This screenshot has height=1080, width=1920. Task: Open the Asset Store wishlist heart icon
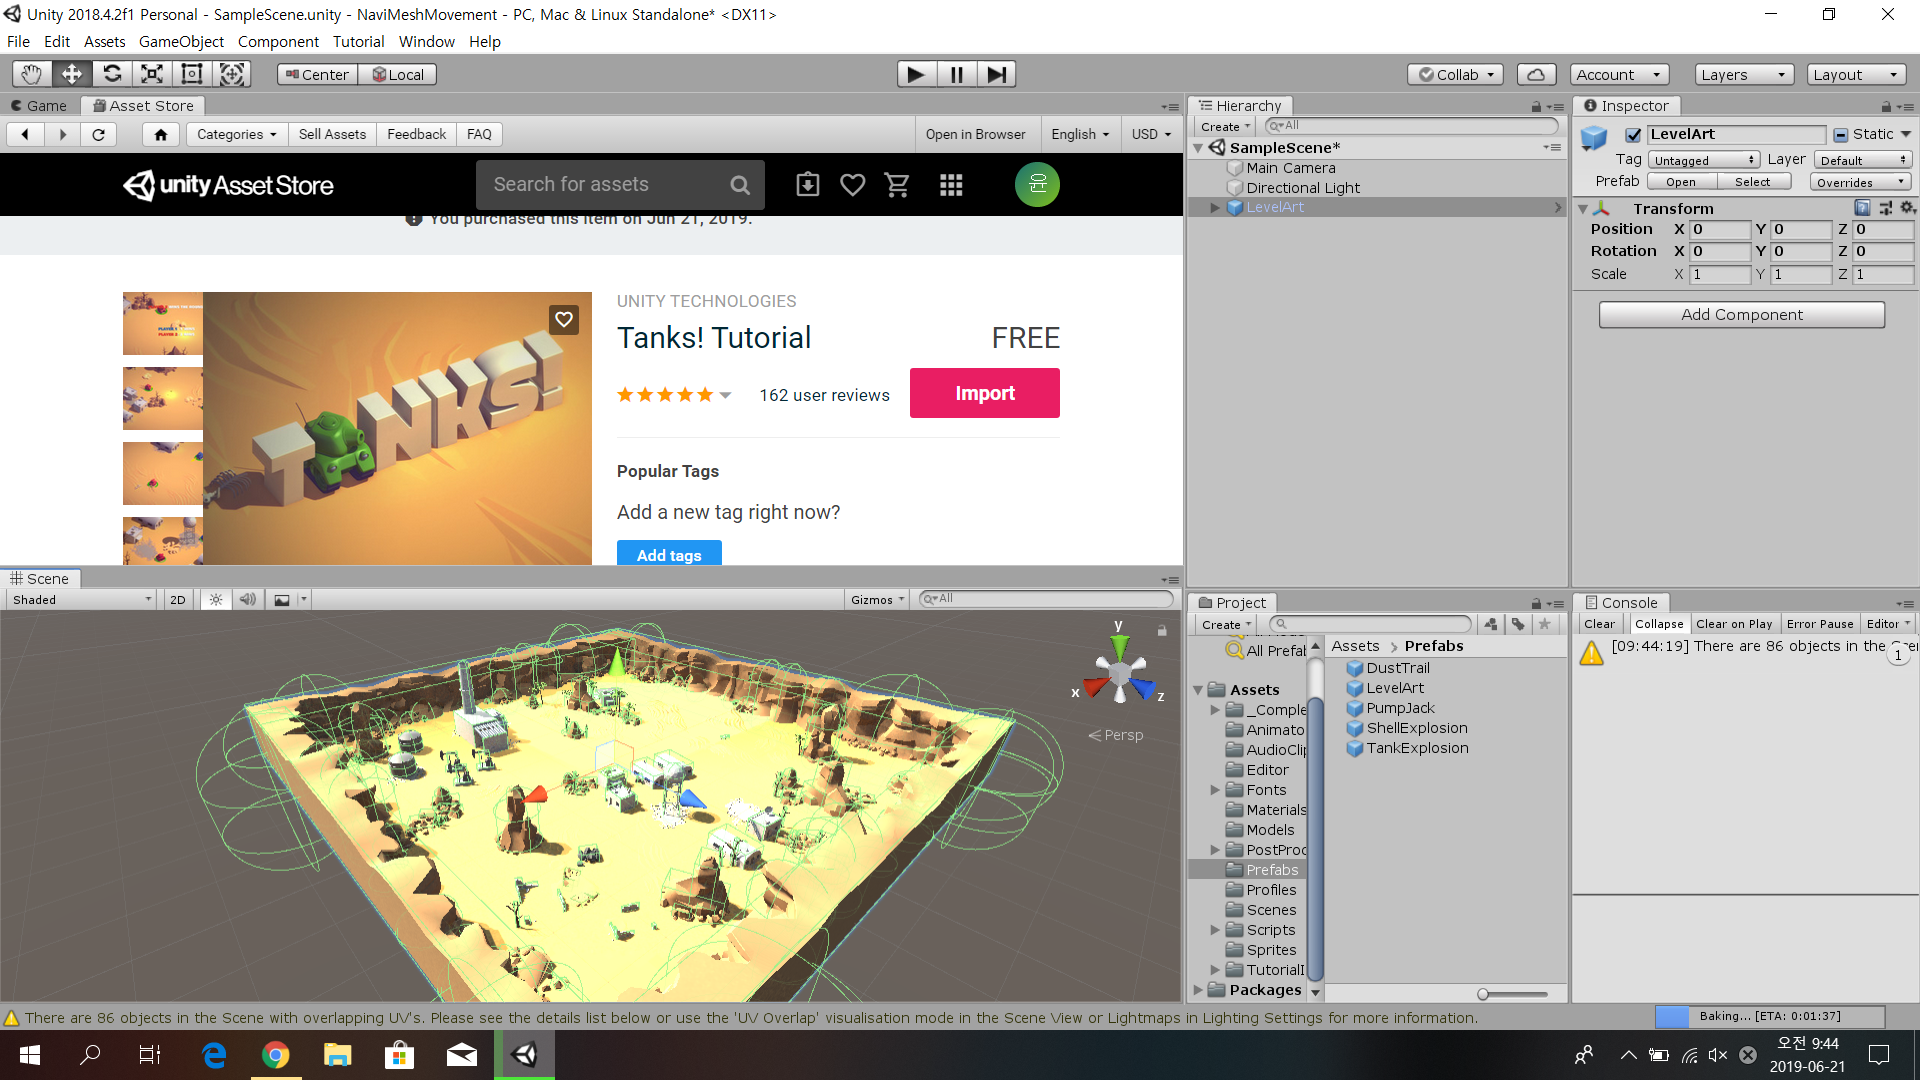click(x=852, y=185)
